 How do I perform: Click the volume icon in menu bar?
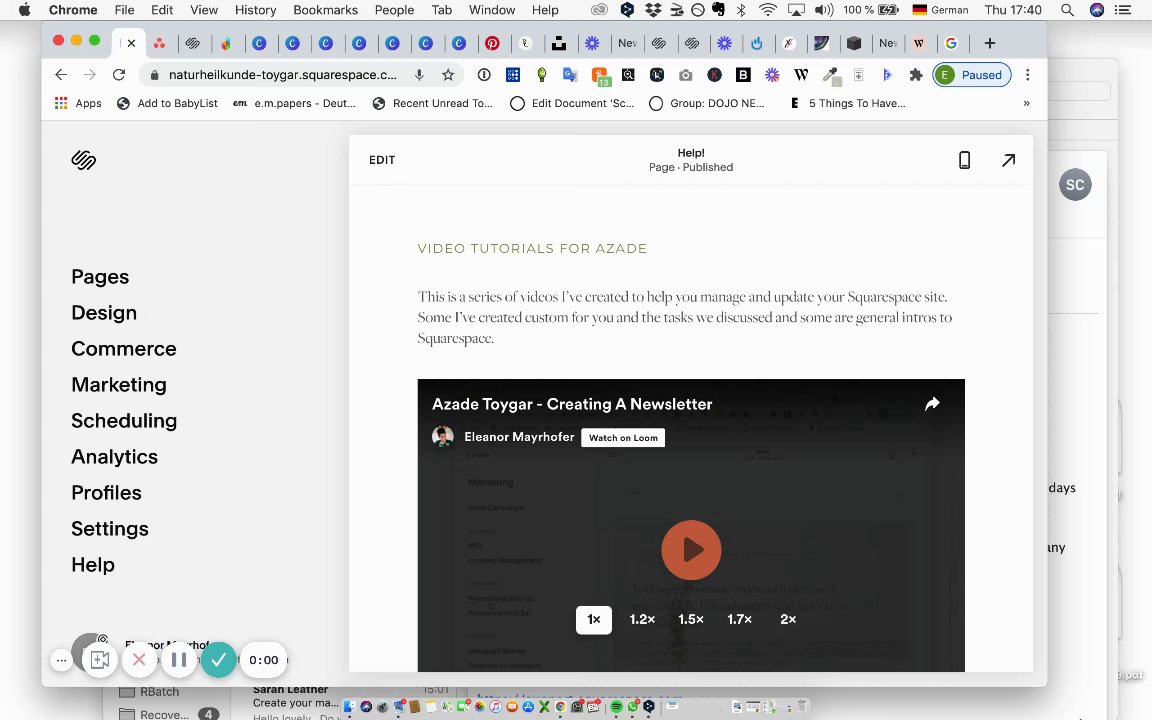pos(824,10)
